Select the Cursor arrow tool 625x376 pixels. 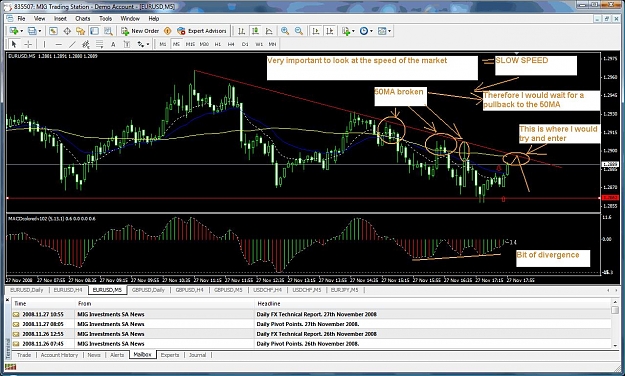tap(14, 44)
